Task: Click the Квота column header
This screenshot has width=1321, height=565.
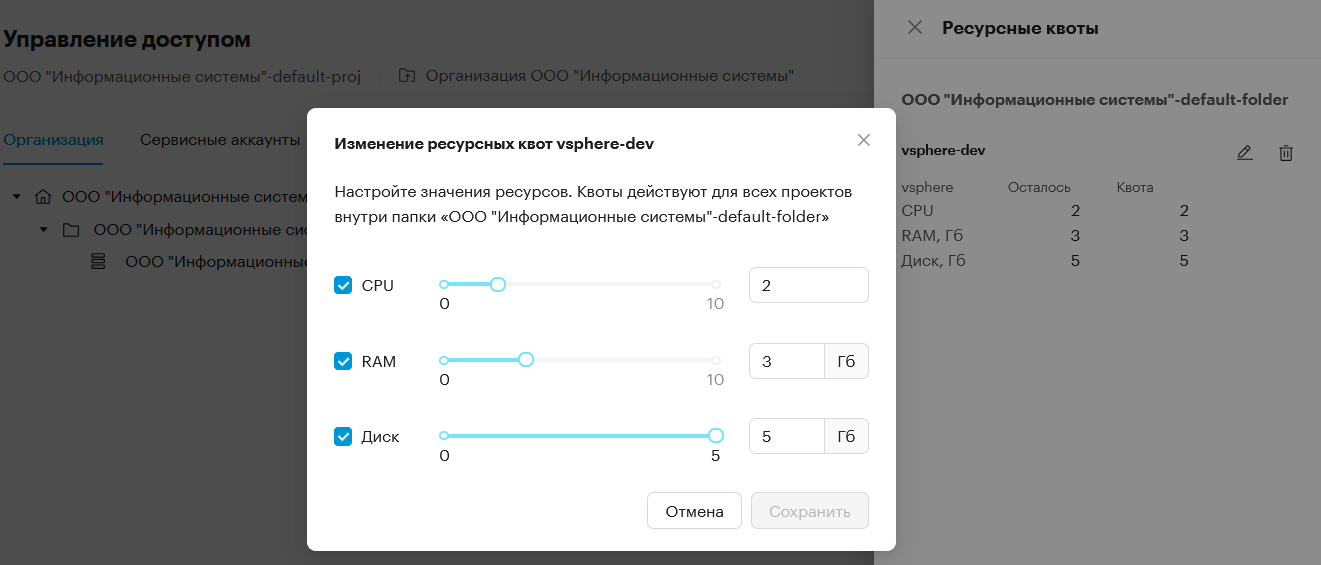Action: coord(1135,187)
